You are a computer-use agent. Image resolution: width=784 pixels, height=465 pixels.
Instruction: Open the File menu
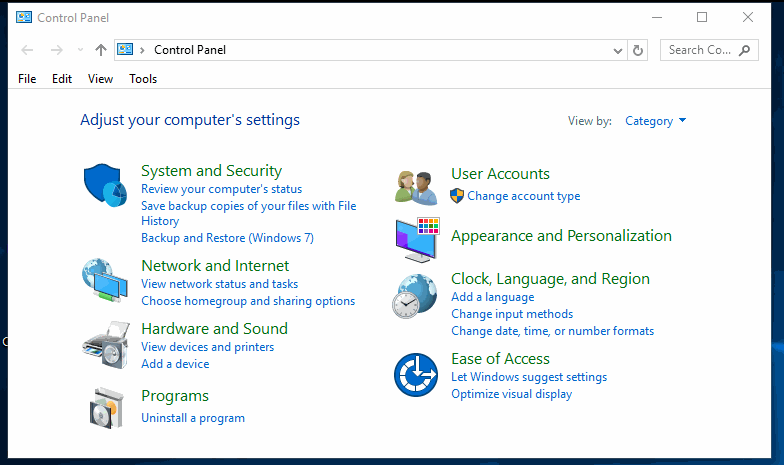pos(27,79)
